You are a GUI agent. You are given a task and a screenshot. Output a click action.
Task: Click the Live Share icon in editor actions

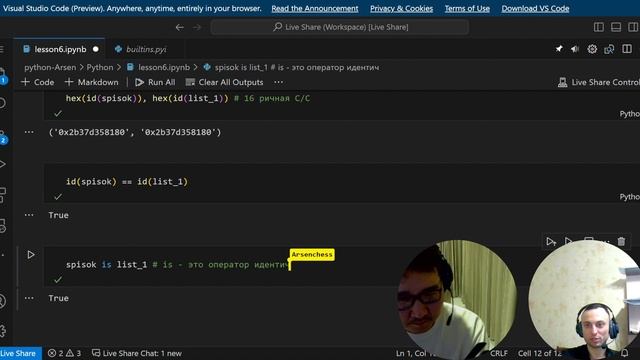(x=609, y=49)
